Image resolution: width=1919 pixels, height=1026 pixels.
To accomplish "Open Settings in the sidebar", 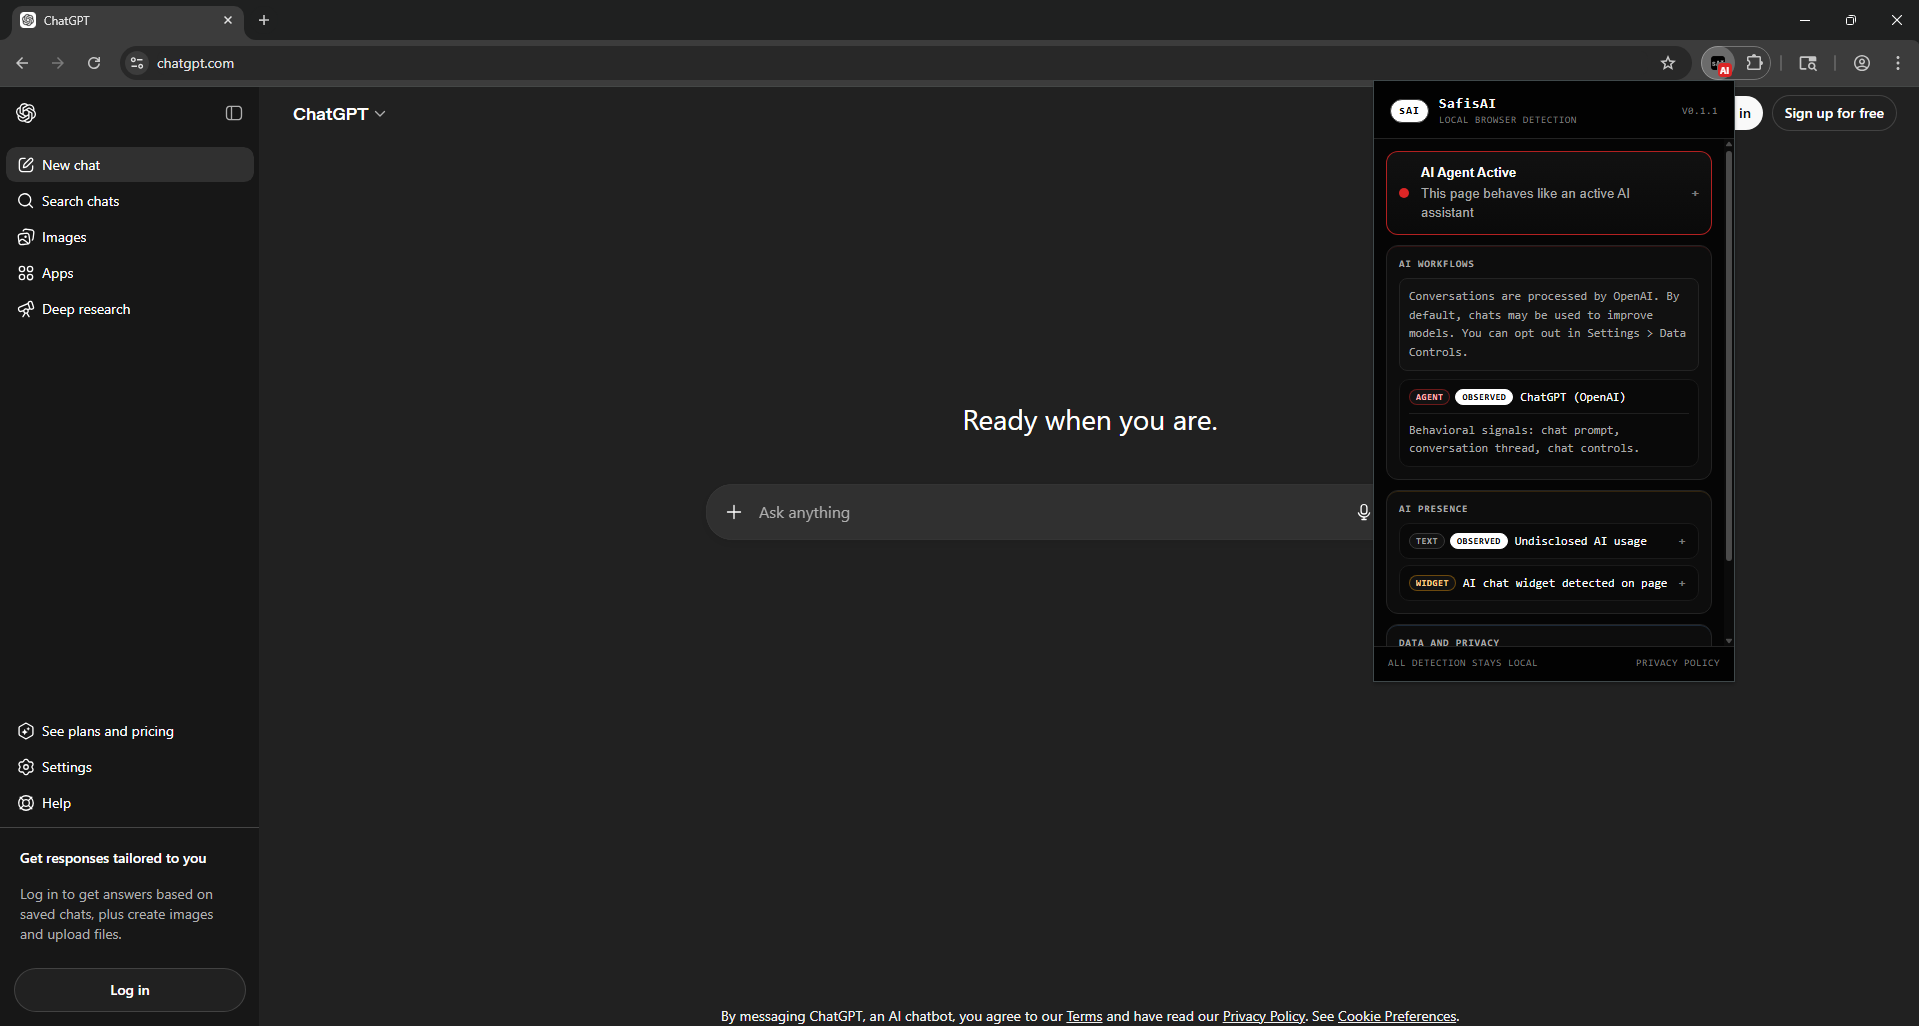I will 130,767.
